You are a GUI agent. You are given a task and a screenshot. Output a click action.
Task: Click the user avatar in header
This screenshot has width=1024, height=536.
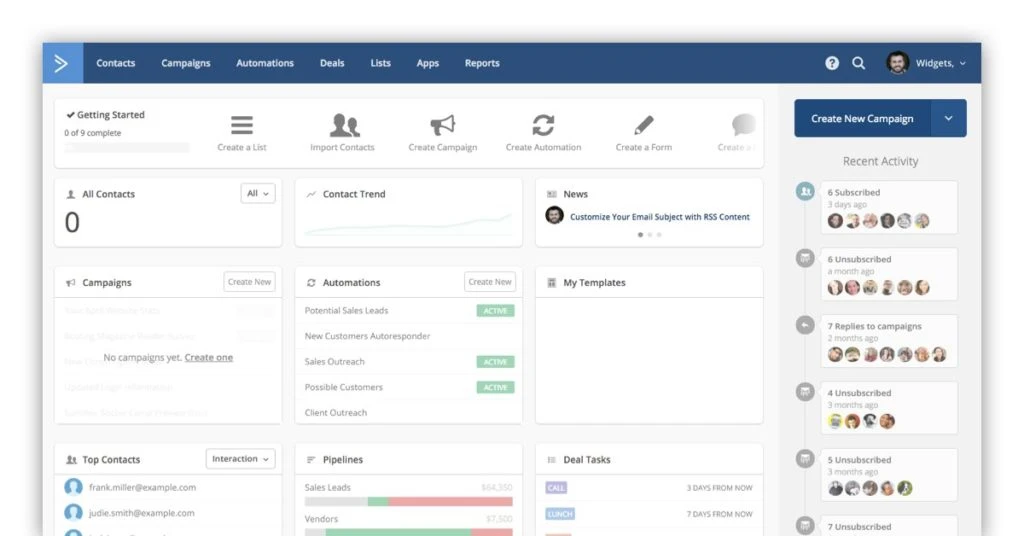pos(897,63)
